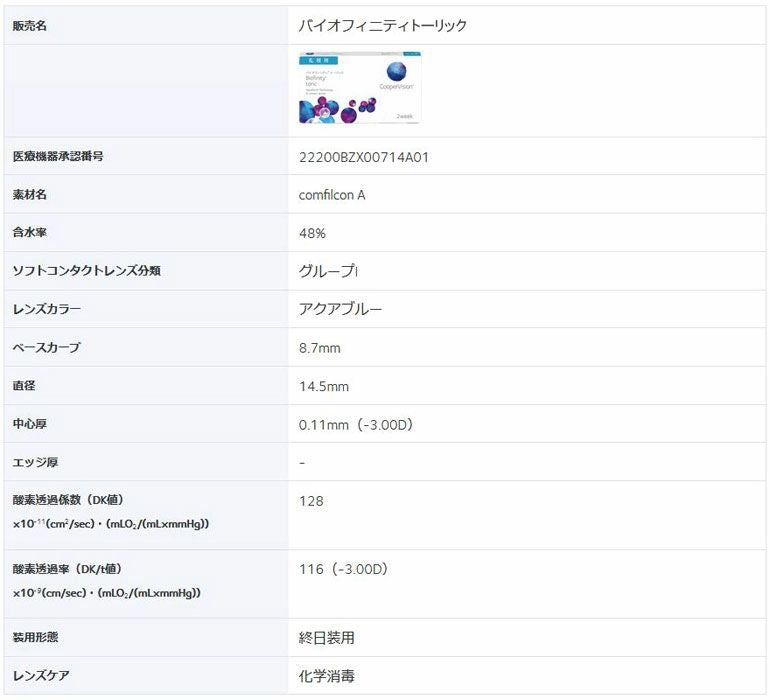The width and height of the screenshot is (770, 700).
Task: Click the Biofinity toric product box image
Action: click(x=360, y=88)
